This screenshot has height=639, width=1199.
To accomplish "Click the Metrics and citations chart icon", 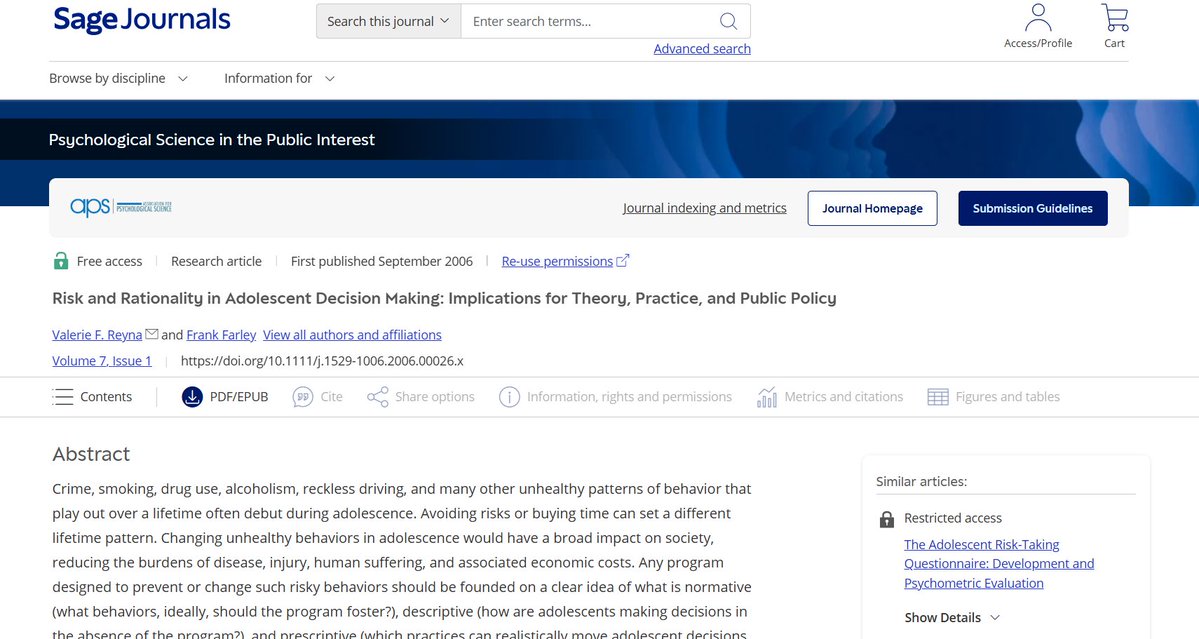I will pyautogui.click(x=767, y=397).
